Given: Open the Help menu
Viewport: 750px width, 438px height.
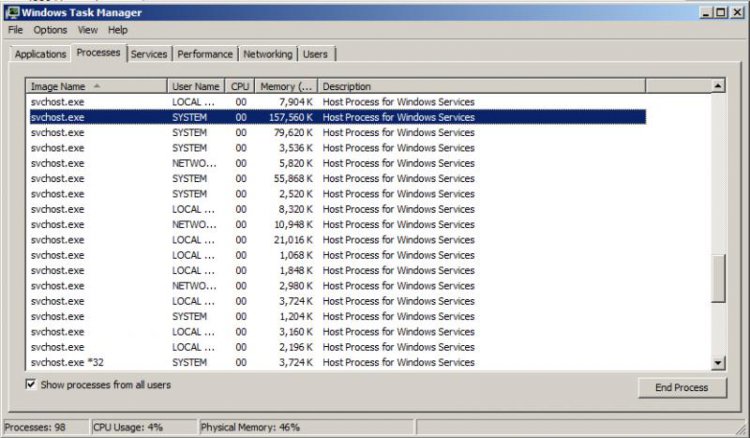Looking at the screenshot, I should [118, 30].
